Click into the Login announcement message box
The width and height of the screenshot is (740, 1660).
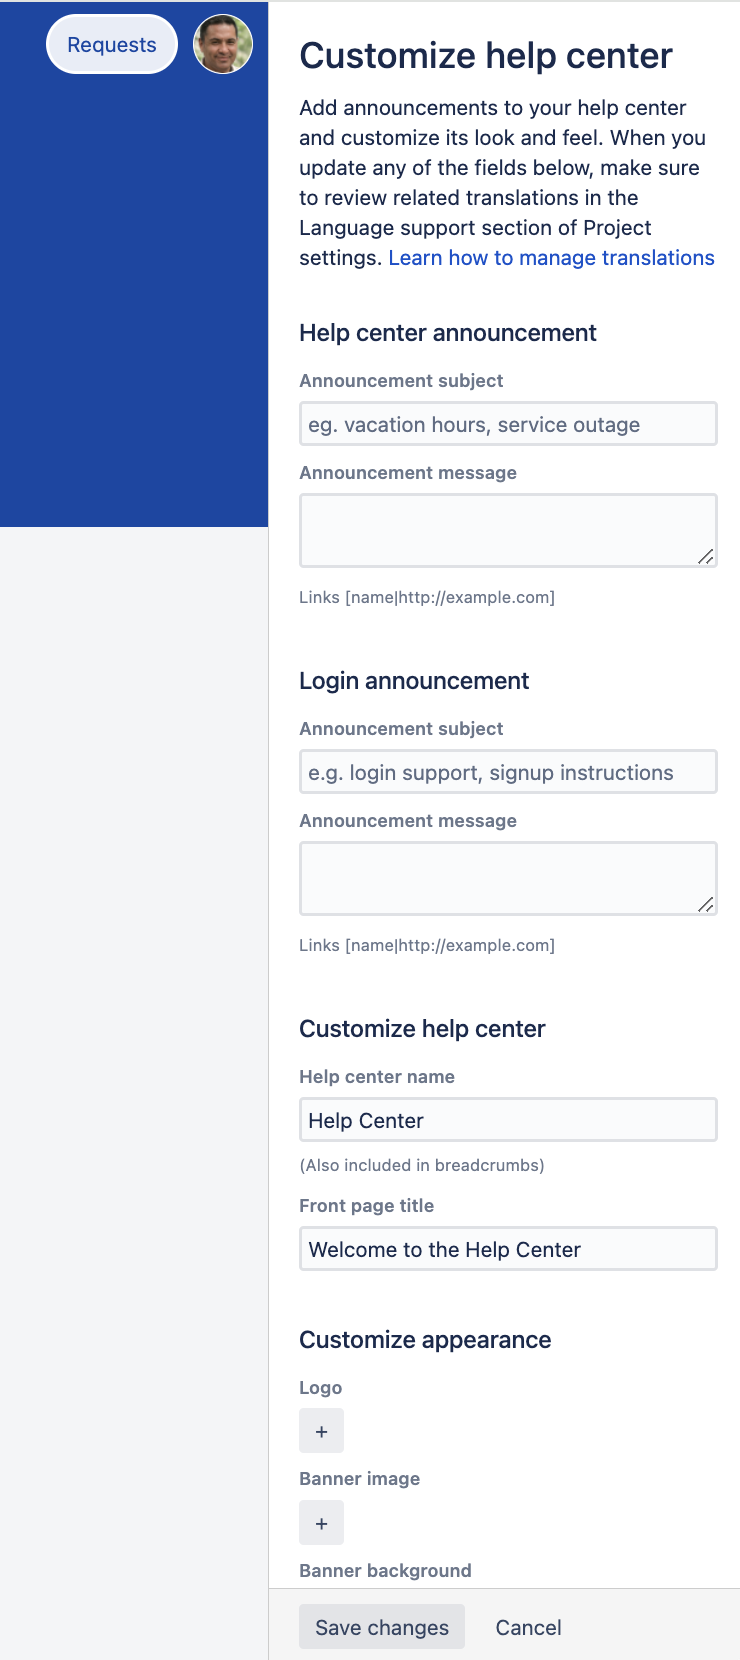pos(508,878)
